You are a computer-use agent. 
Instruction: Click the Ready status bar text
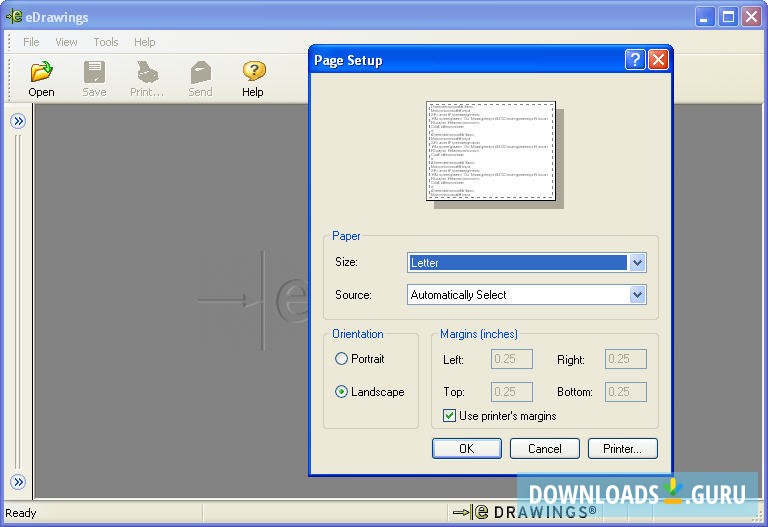click(21, 513)
